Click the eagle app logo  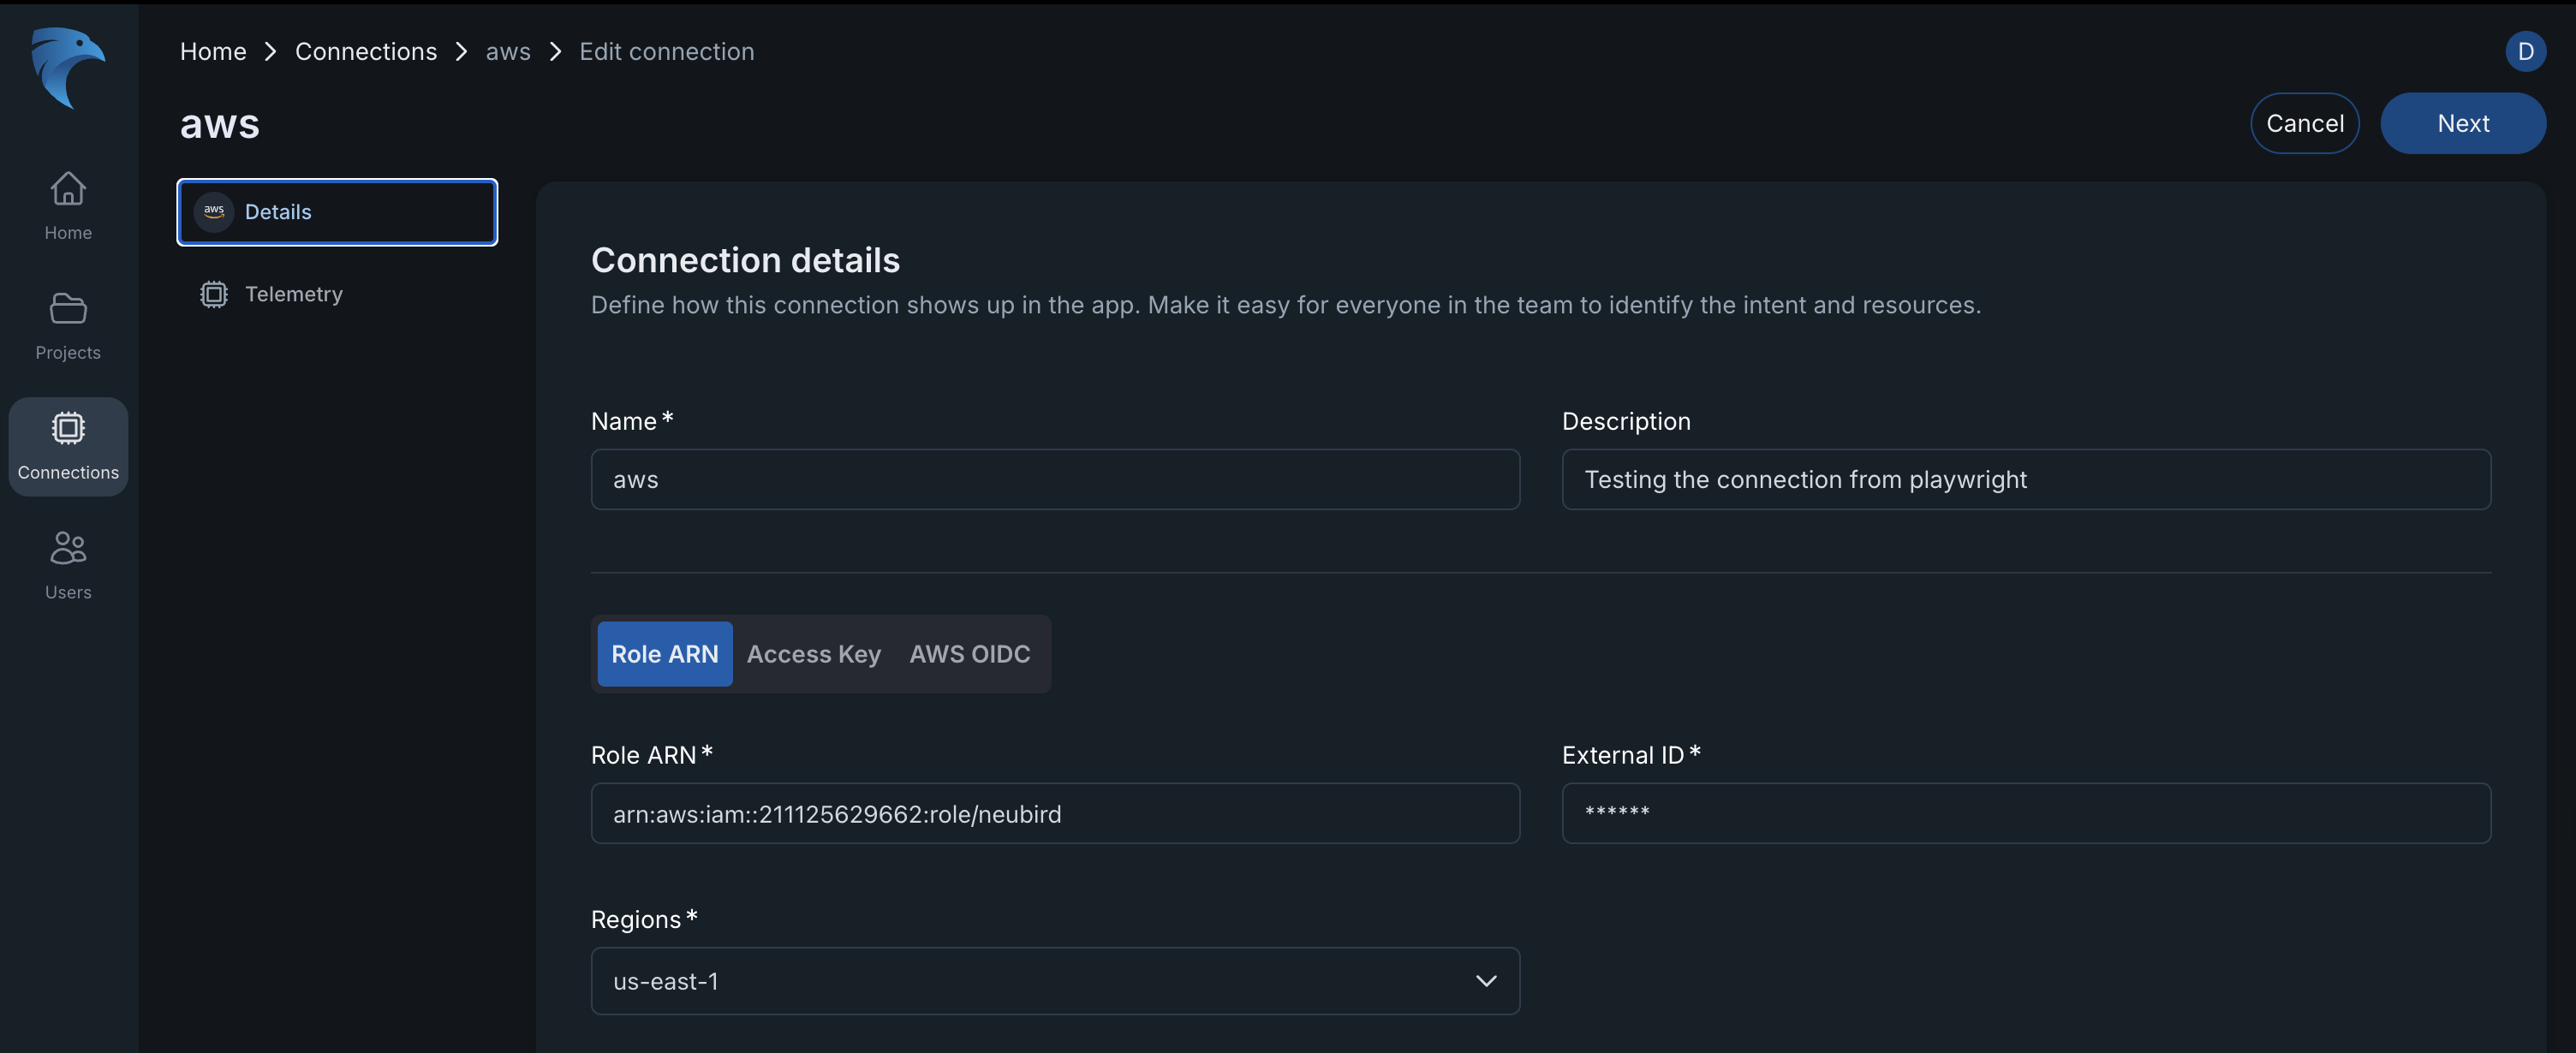[67, 68]
